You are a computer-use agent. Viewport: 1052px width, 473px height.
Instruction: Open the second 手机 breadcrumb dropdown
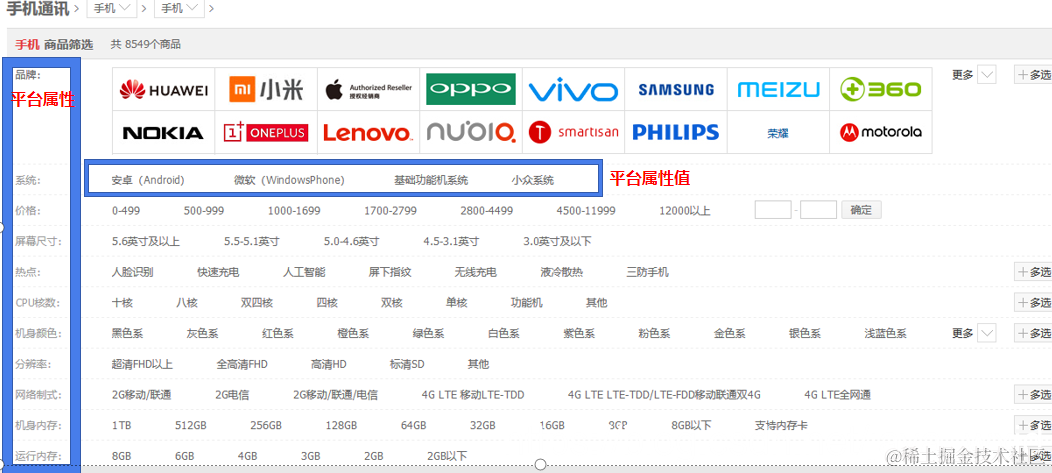coord(179,9)
